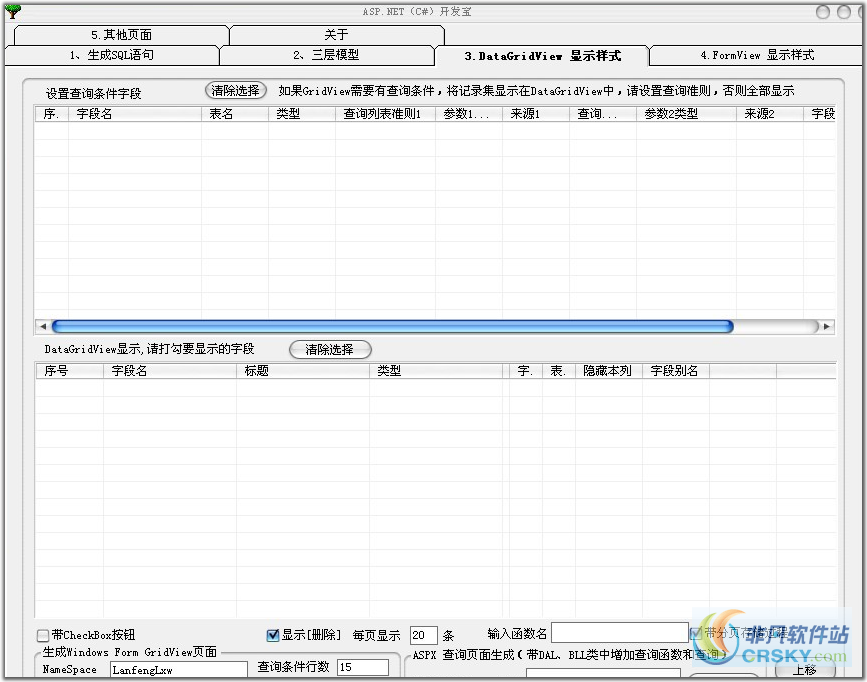Click the 参数1... column header
This screenshot has height=682, width=867.
[469, 114]
